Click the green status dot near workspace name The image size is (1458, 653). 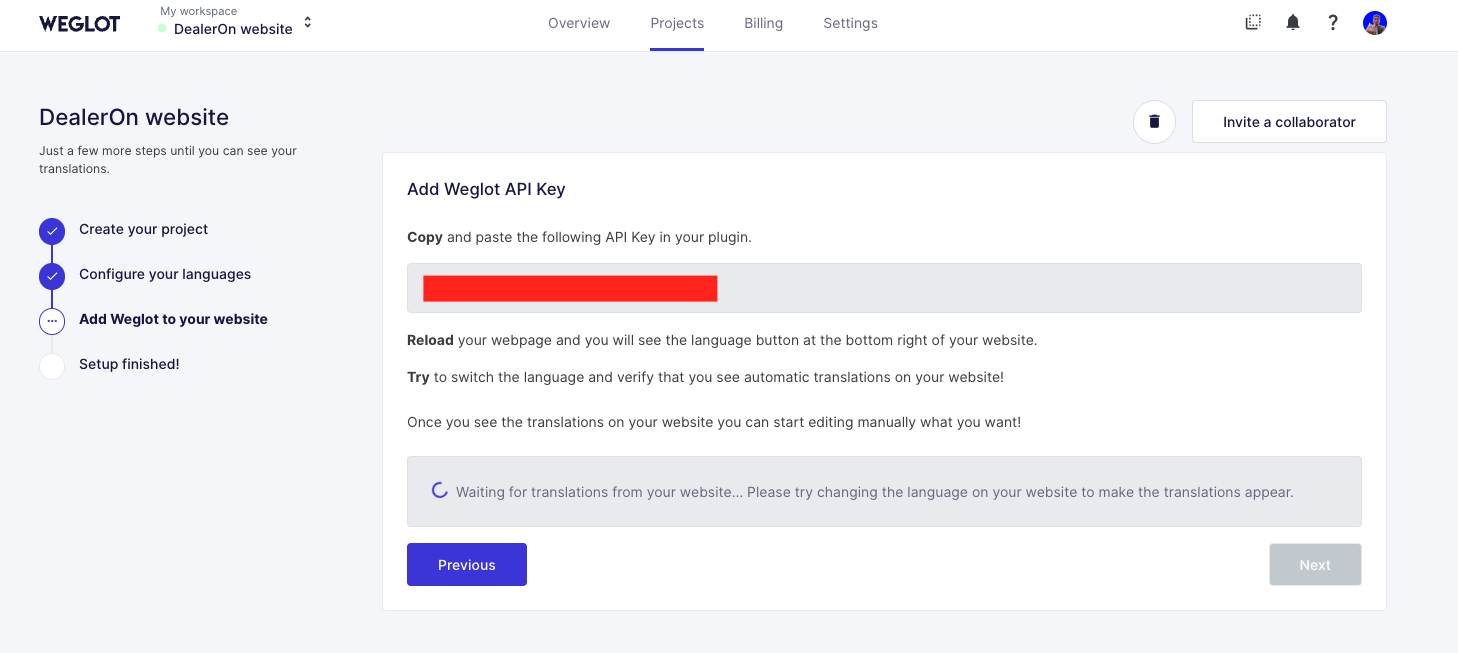click(x=162, y=29)
